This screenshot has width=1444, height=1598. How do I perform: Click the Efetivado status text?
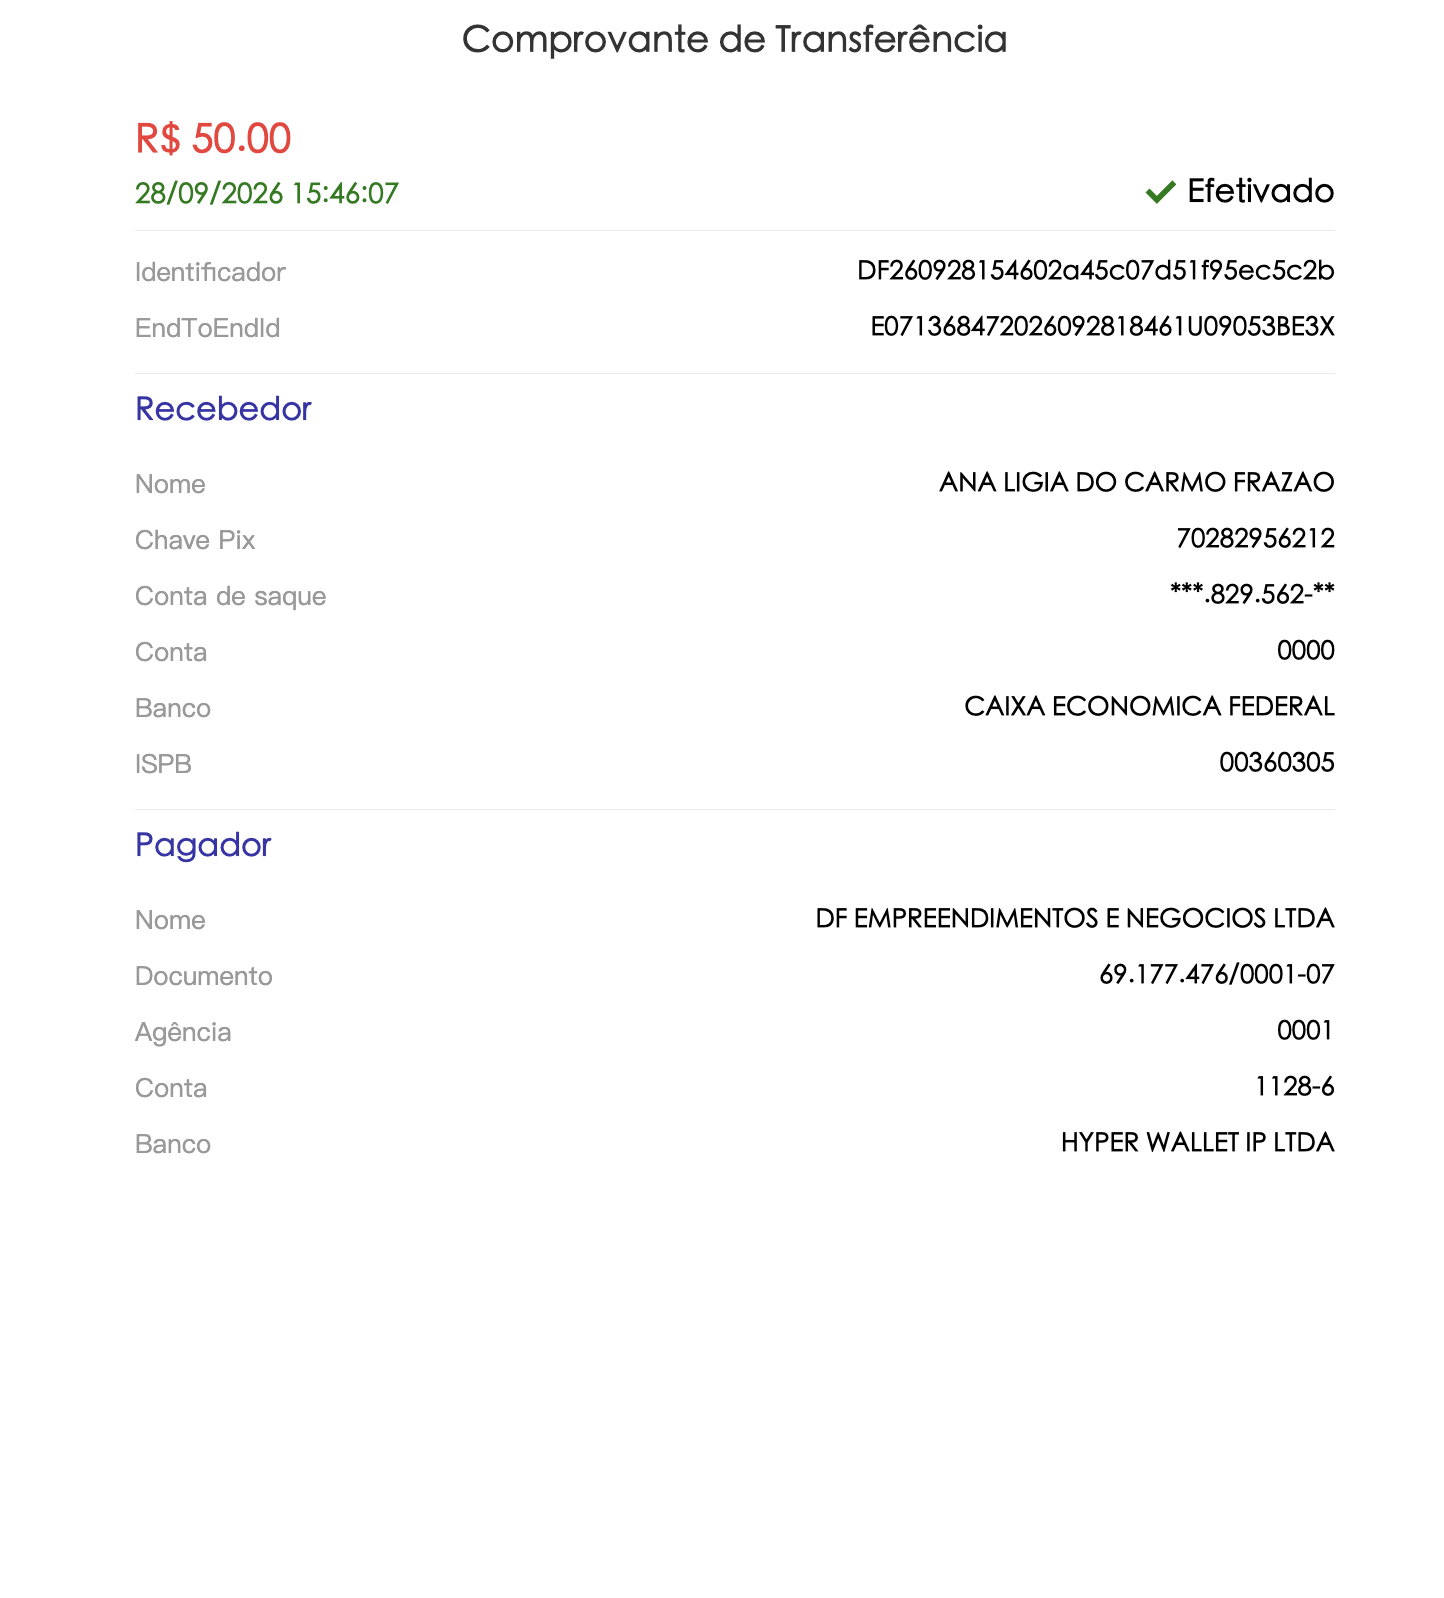click(x=1260, y=191)
